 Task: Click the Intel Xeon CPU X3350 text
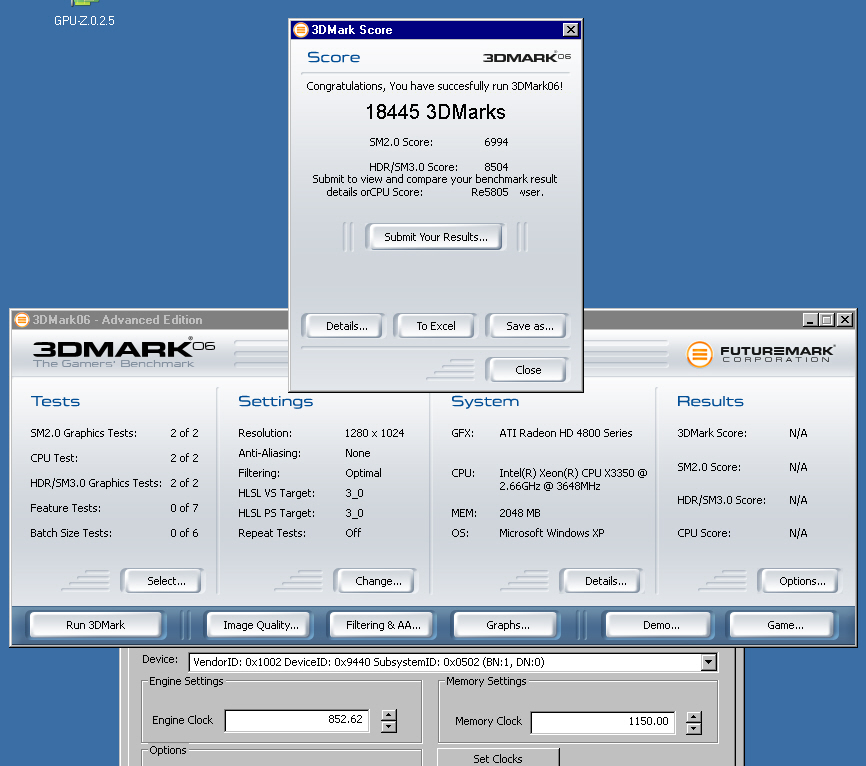573,479
